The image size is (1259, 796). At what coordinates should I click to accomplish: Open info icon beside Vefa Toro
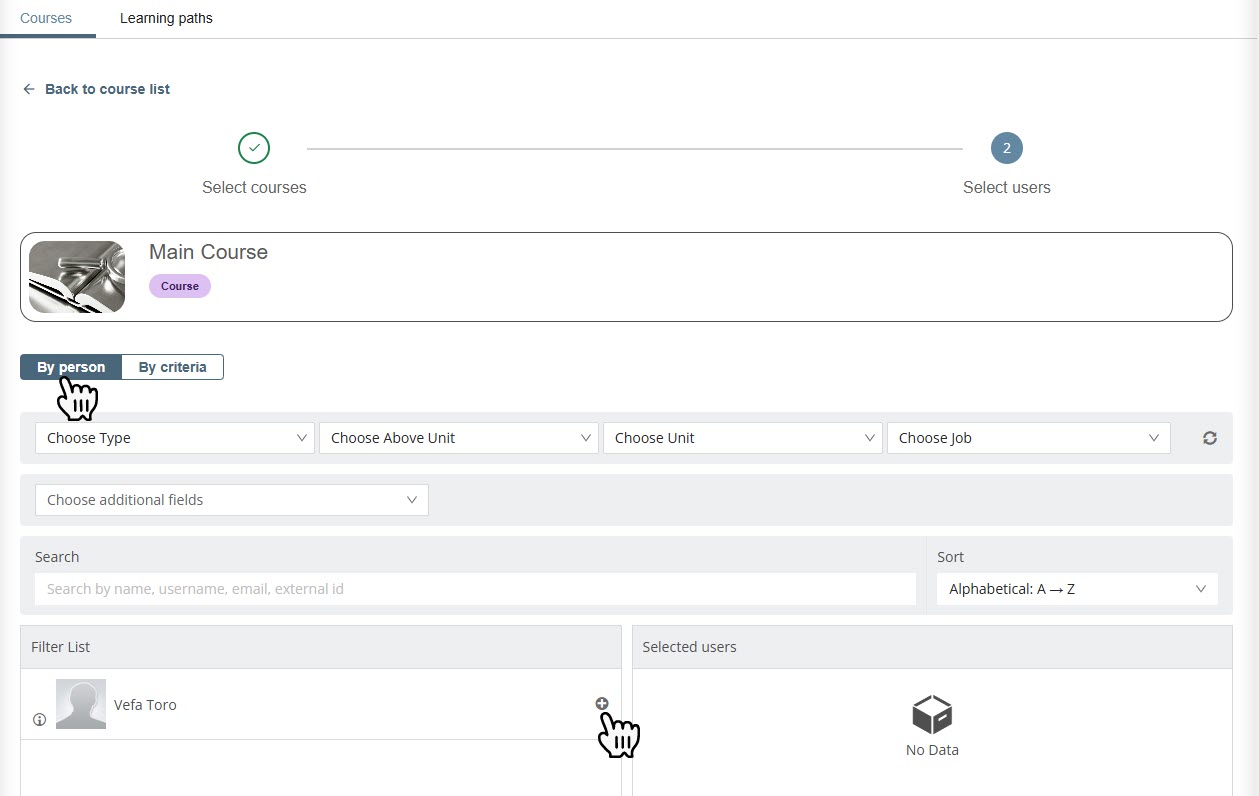tap(40, 719)
